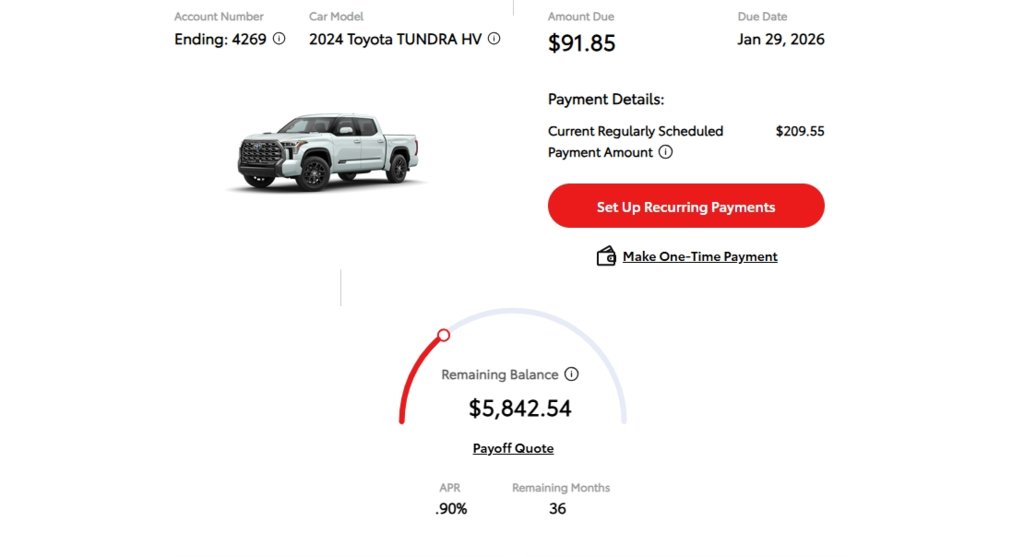Click the wallet icon beside Make One-Time Payment
Image resolution: width=1024 pixels, height=557 pixels.
pyautogui.click(x=606, y=256)
